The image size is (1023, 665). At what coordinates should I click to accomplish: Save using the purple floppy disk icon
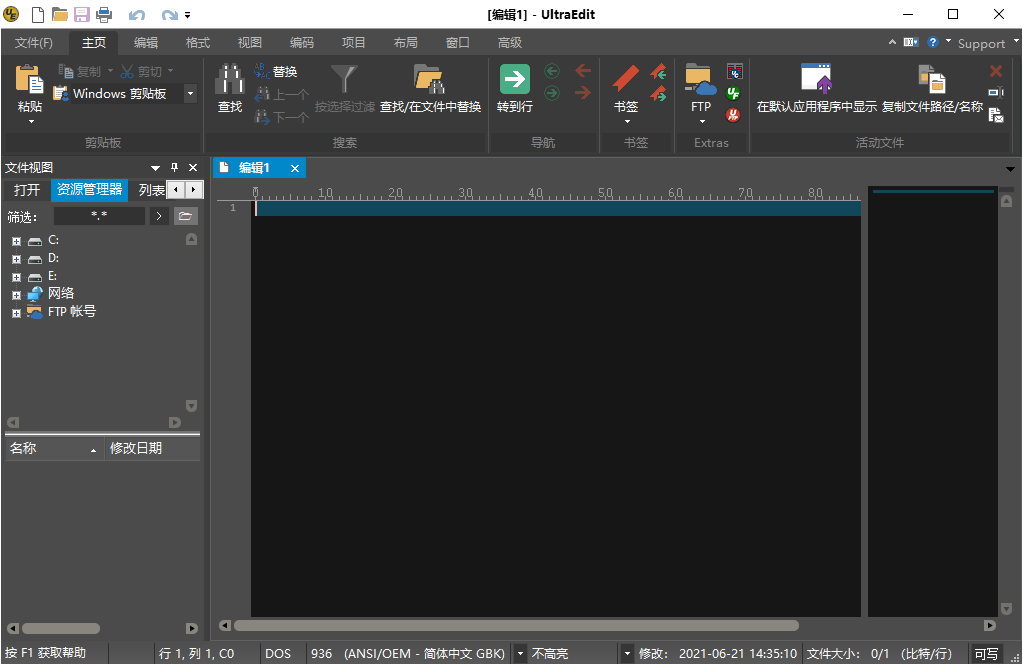pos(82,14)
